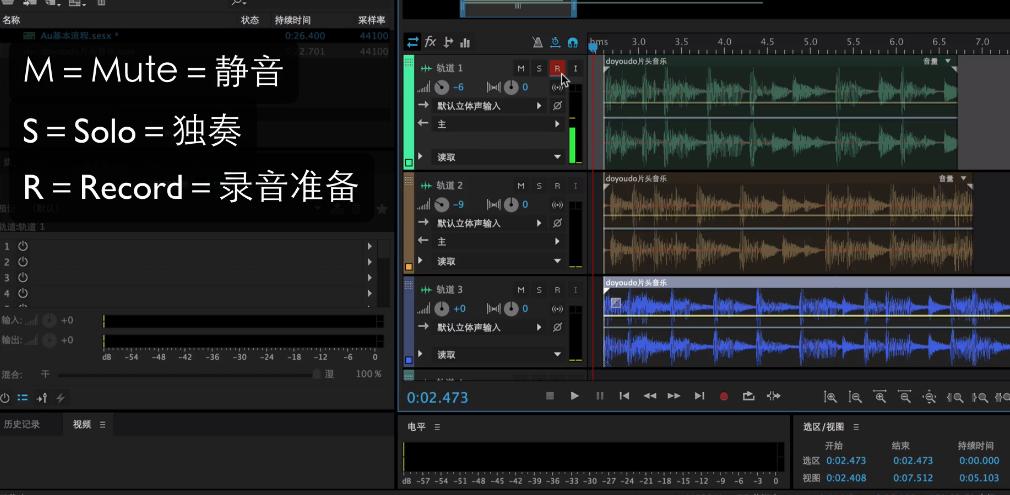The height and width of the screenshot is (495, 1010).
Task: Toggle global clip stretching stopwatch icon
Action: coord(555,43)
